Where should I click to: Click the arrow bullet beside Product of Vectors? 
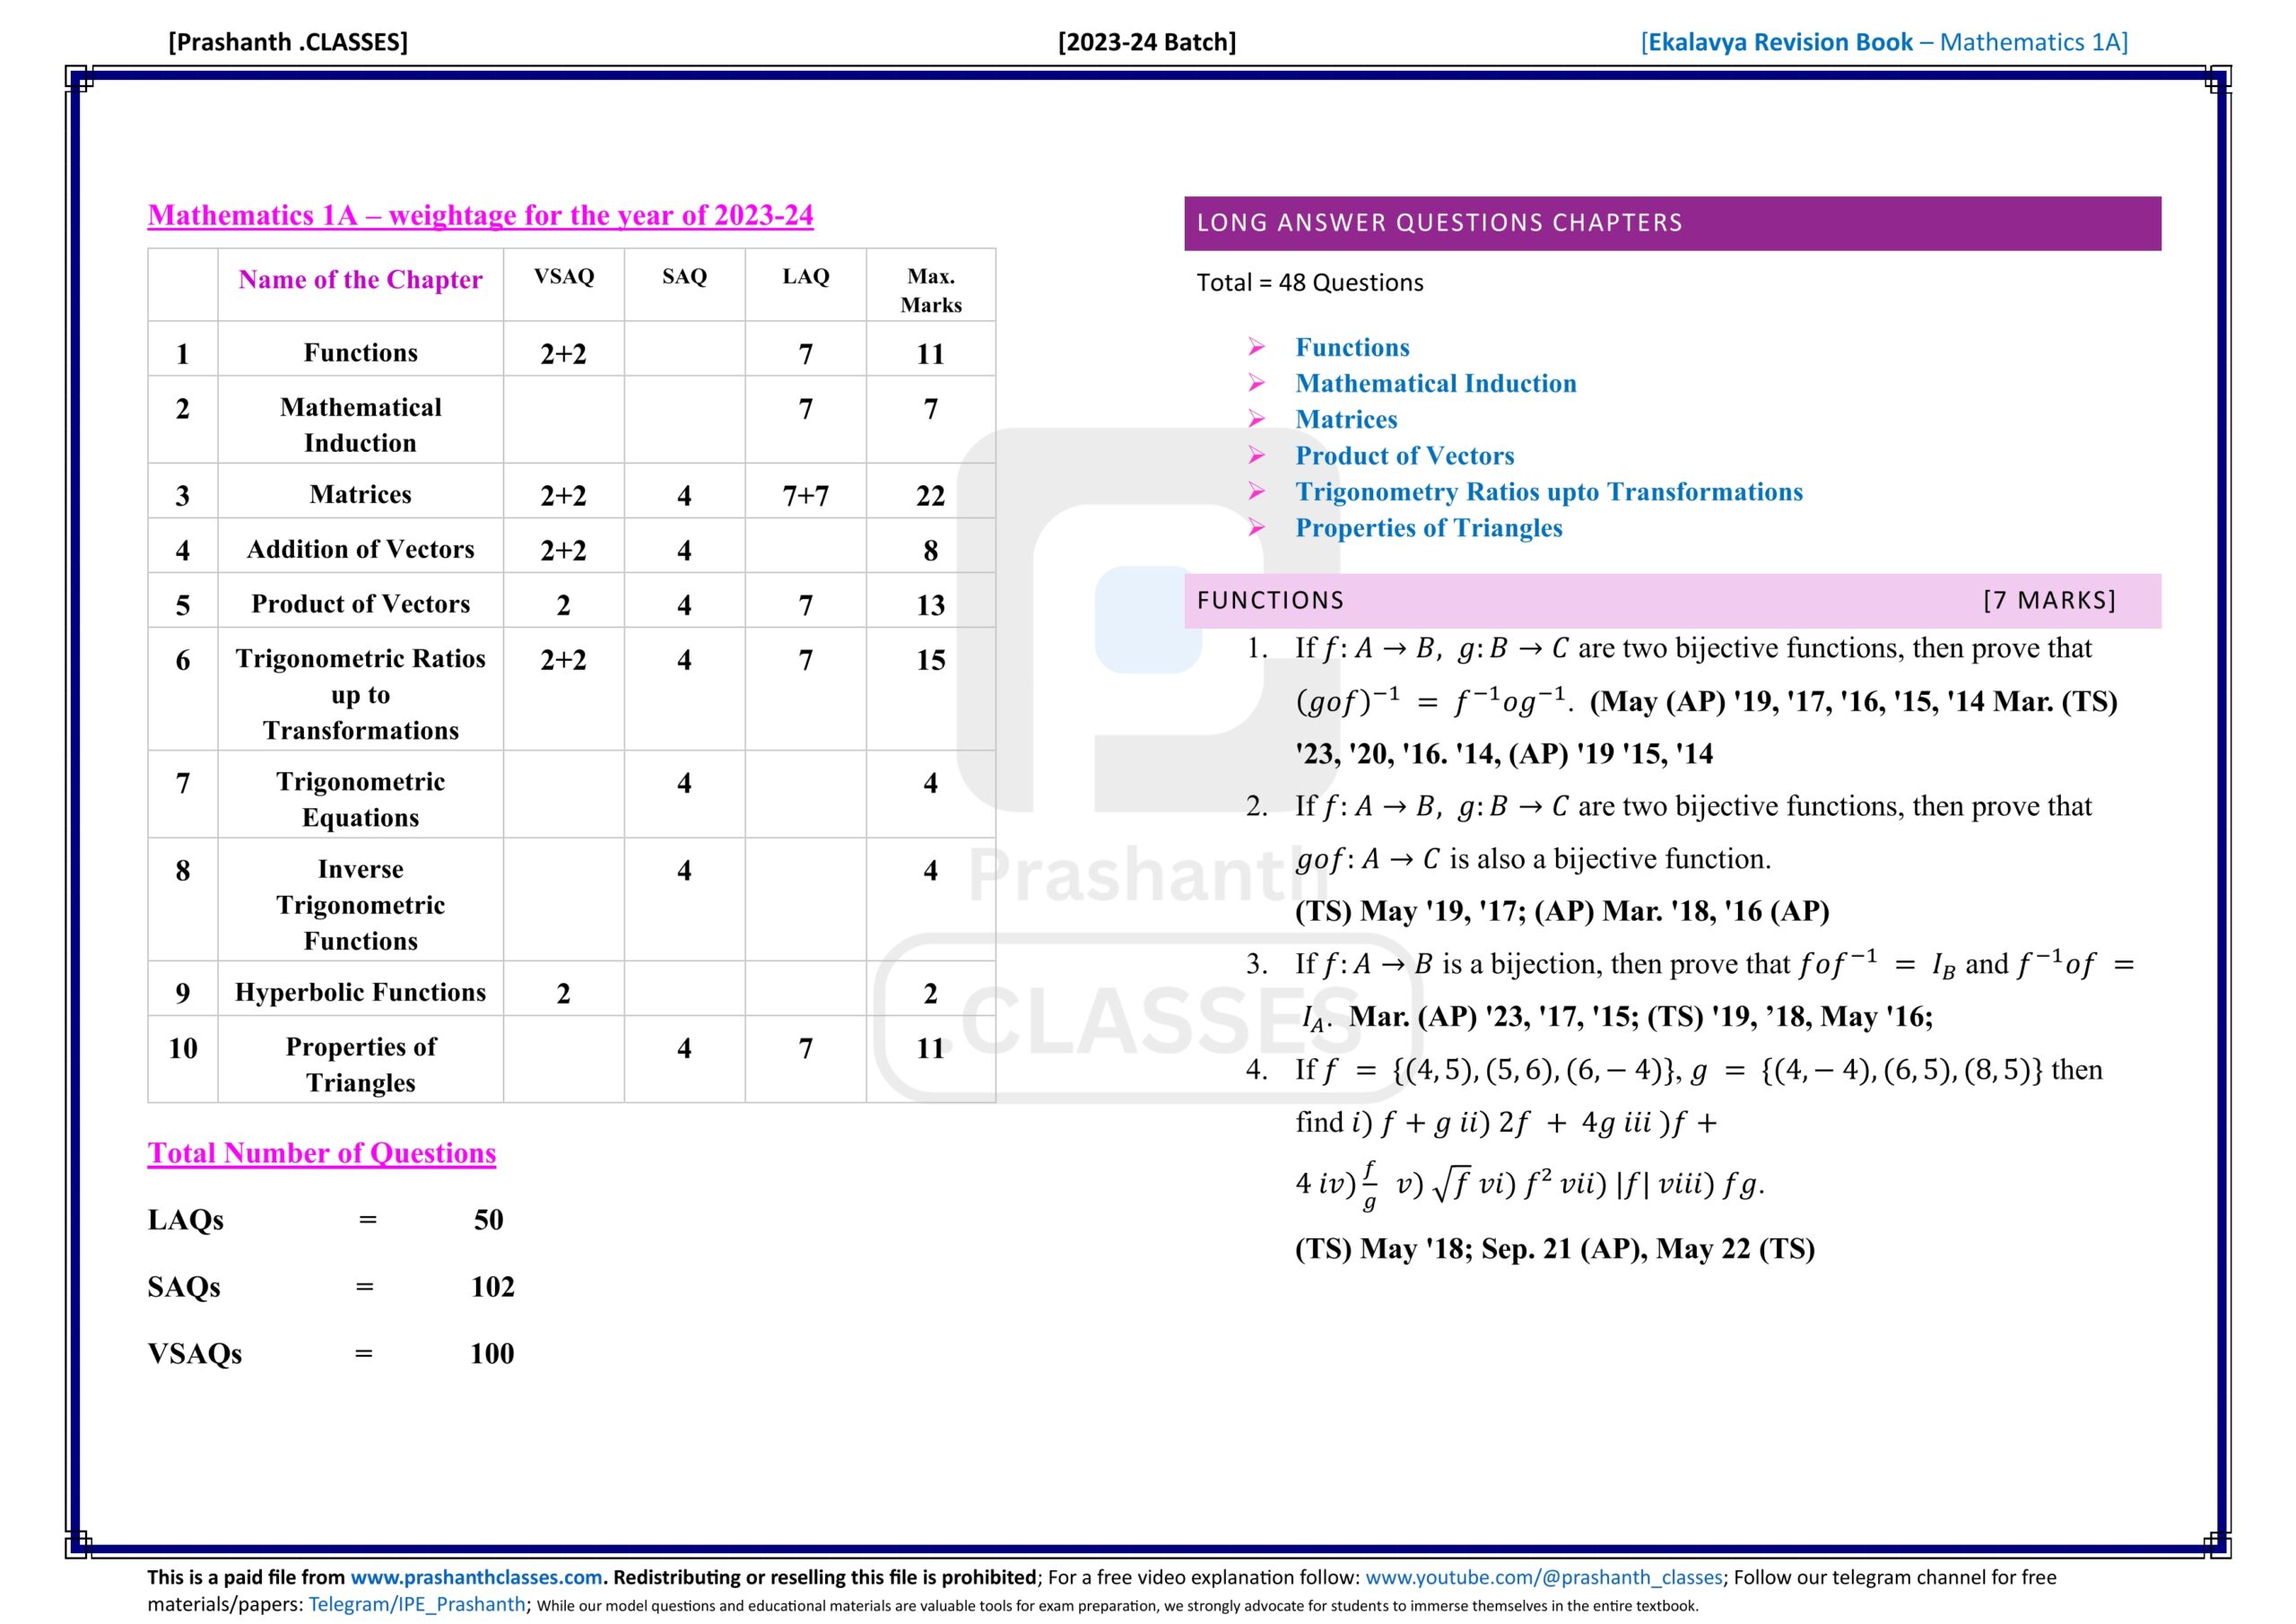[1257, 455]
